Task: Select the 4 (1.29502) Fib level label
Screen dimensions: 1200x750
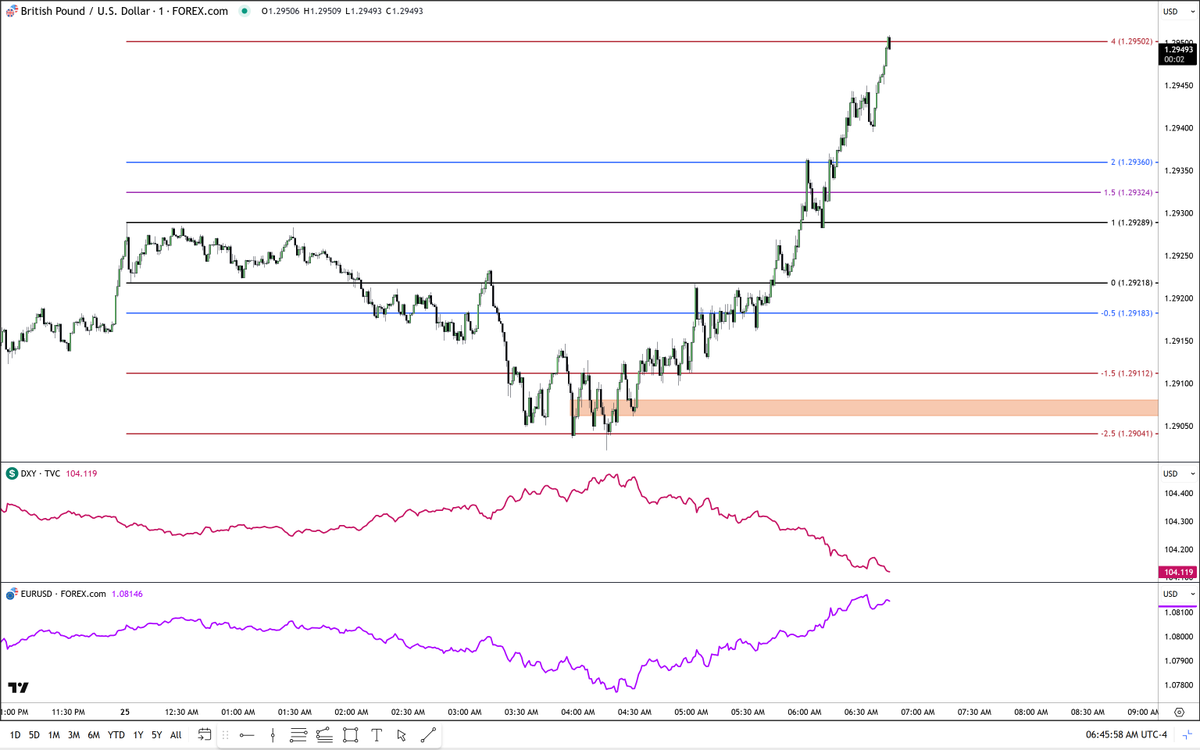Action: click(1133, 41)
